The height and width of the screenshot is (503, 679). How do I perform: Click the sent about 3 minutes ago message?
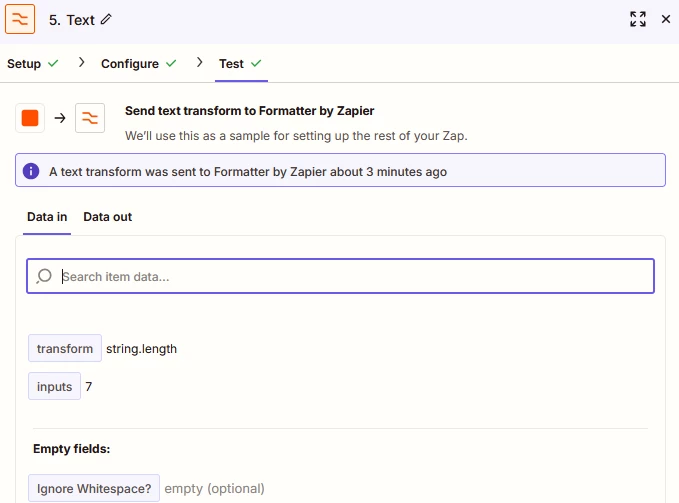(x=248, y=172)
